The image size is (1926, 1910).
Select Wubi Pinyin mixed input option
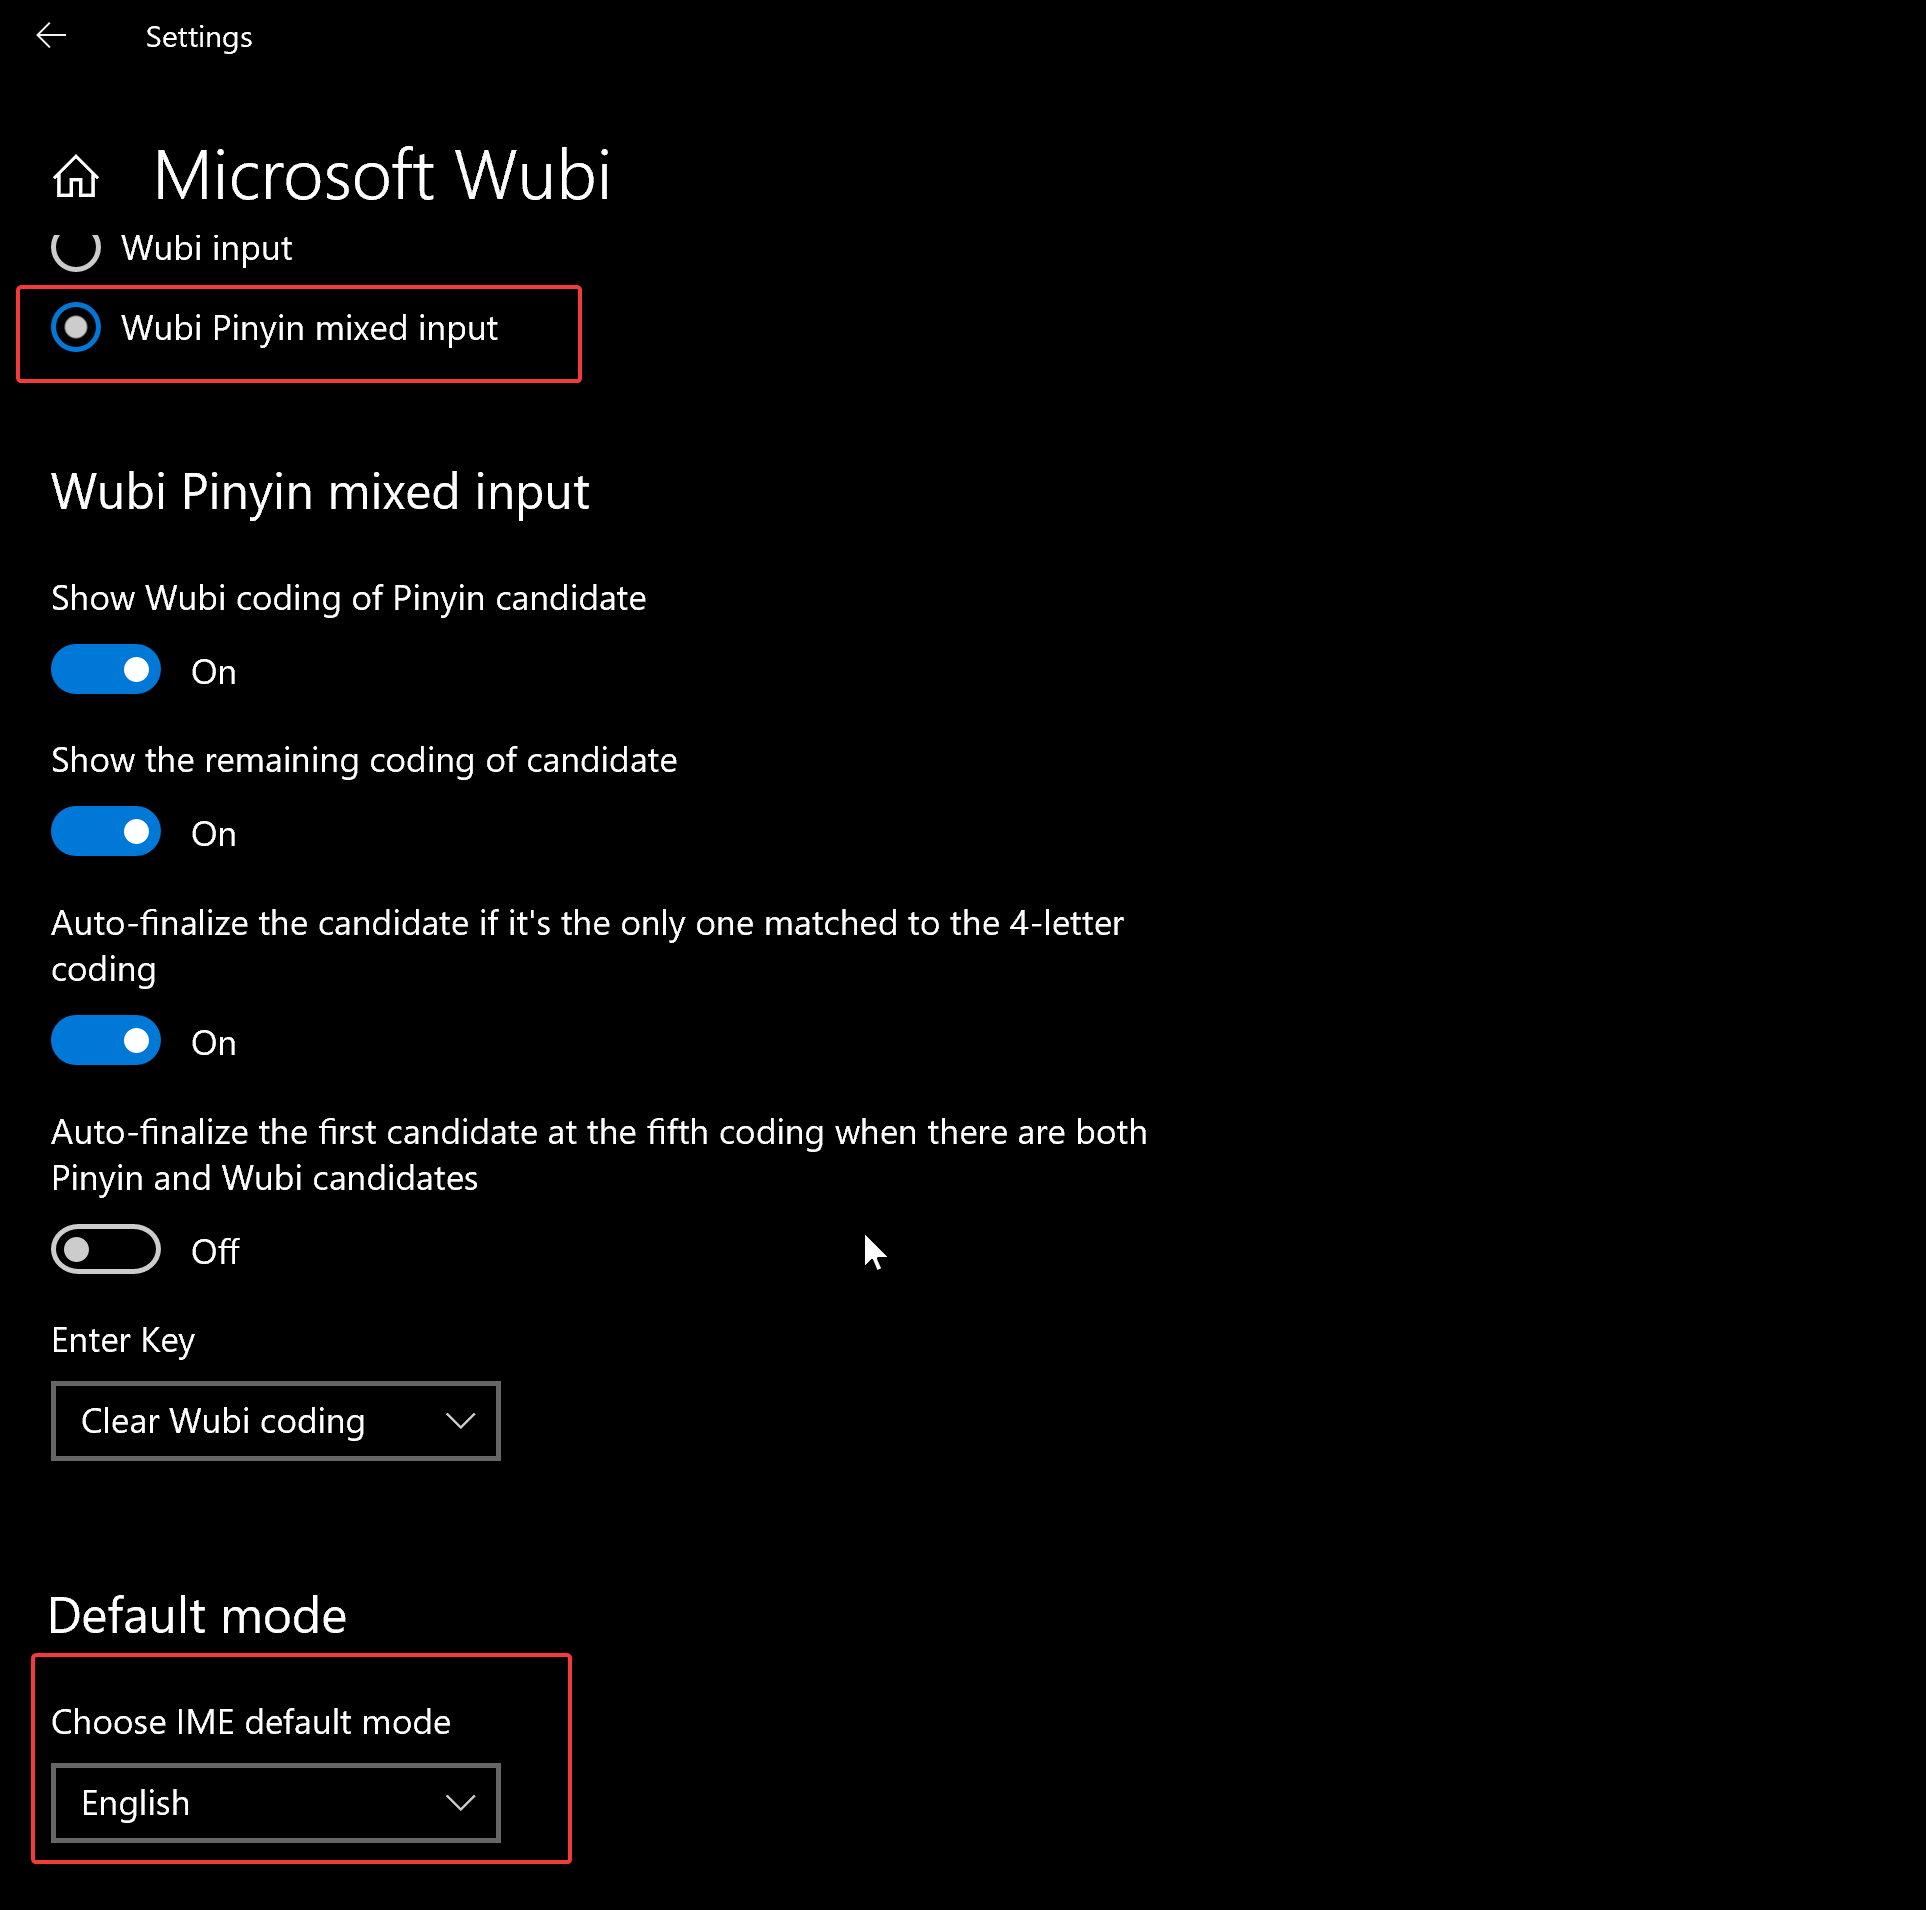pyautogui.click(x=76, y=327)
